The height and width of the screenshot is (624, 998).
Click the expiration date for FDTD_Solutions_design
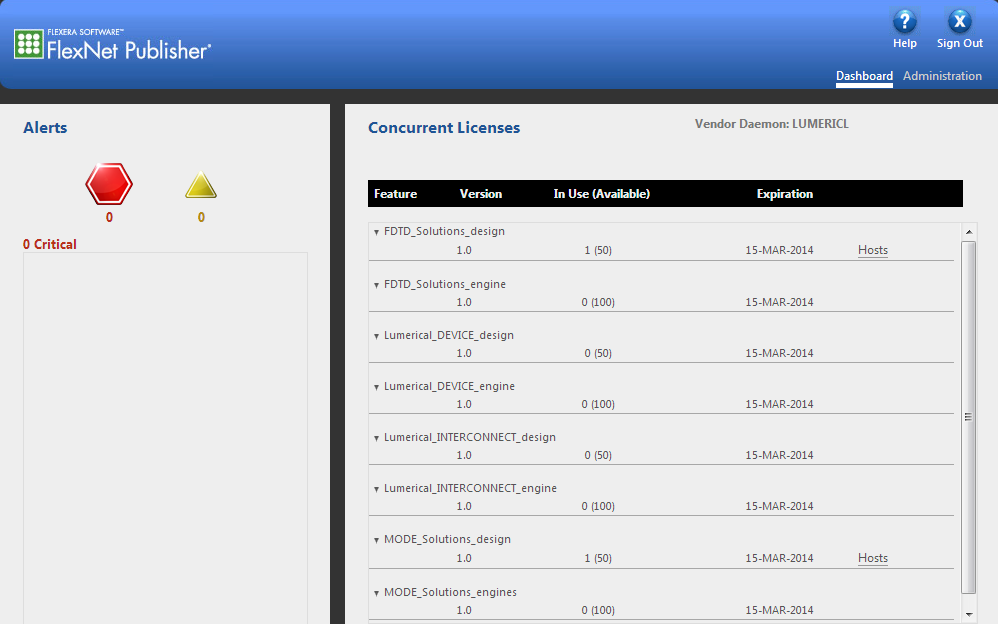[x=779, y=250]
